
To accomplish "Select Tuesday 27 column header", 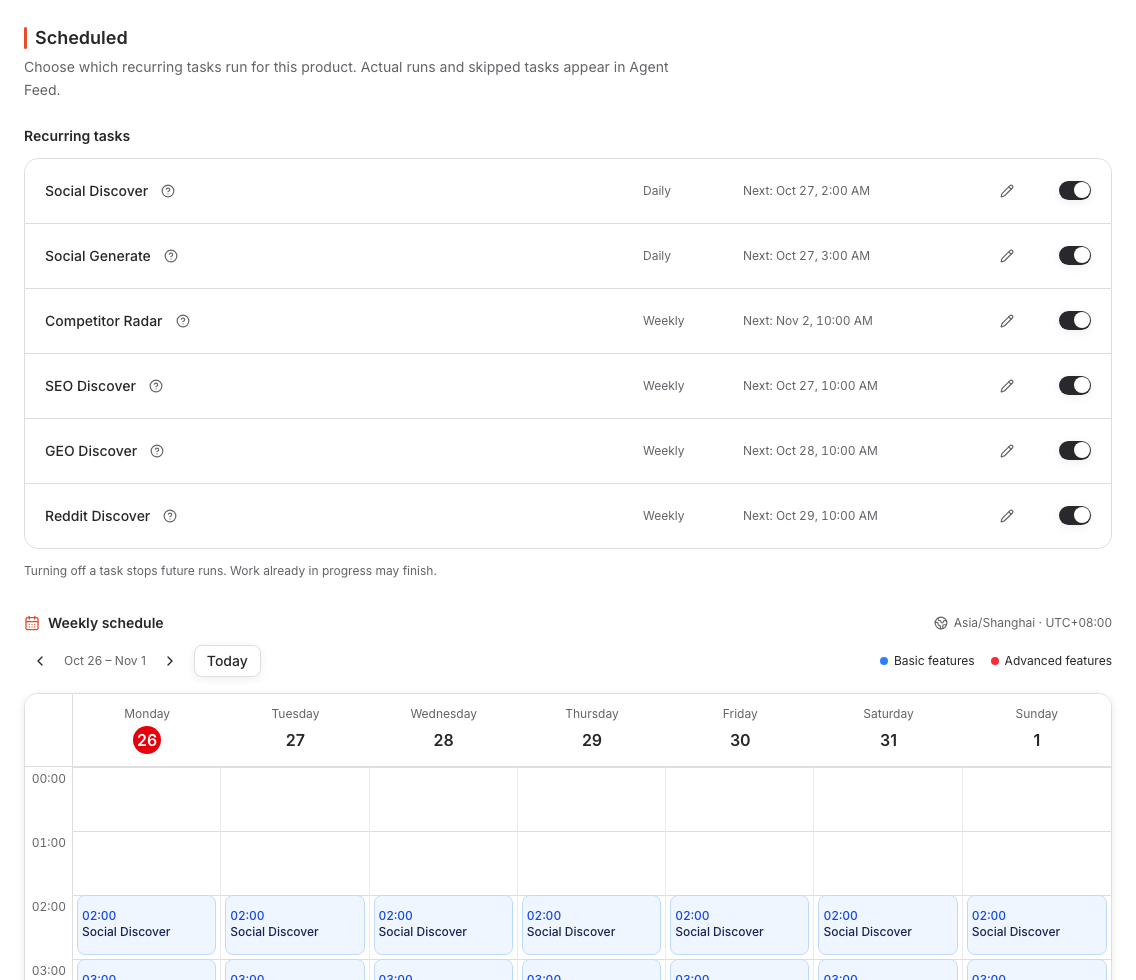I will 296,730.
